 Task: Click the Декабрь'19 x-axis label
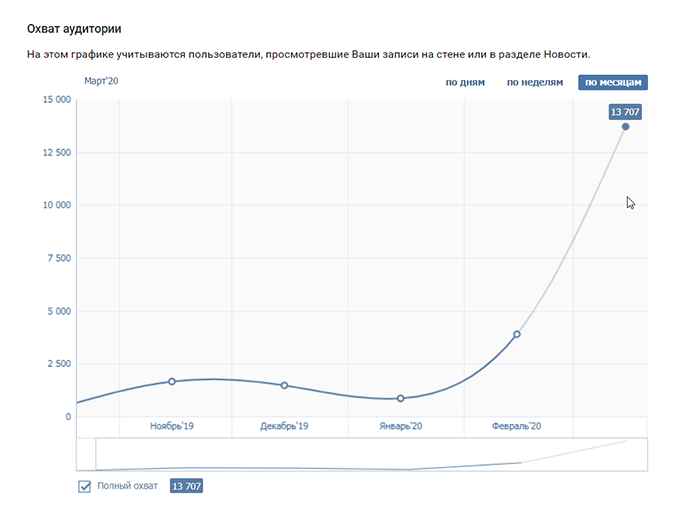284,426
